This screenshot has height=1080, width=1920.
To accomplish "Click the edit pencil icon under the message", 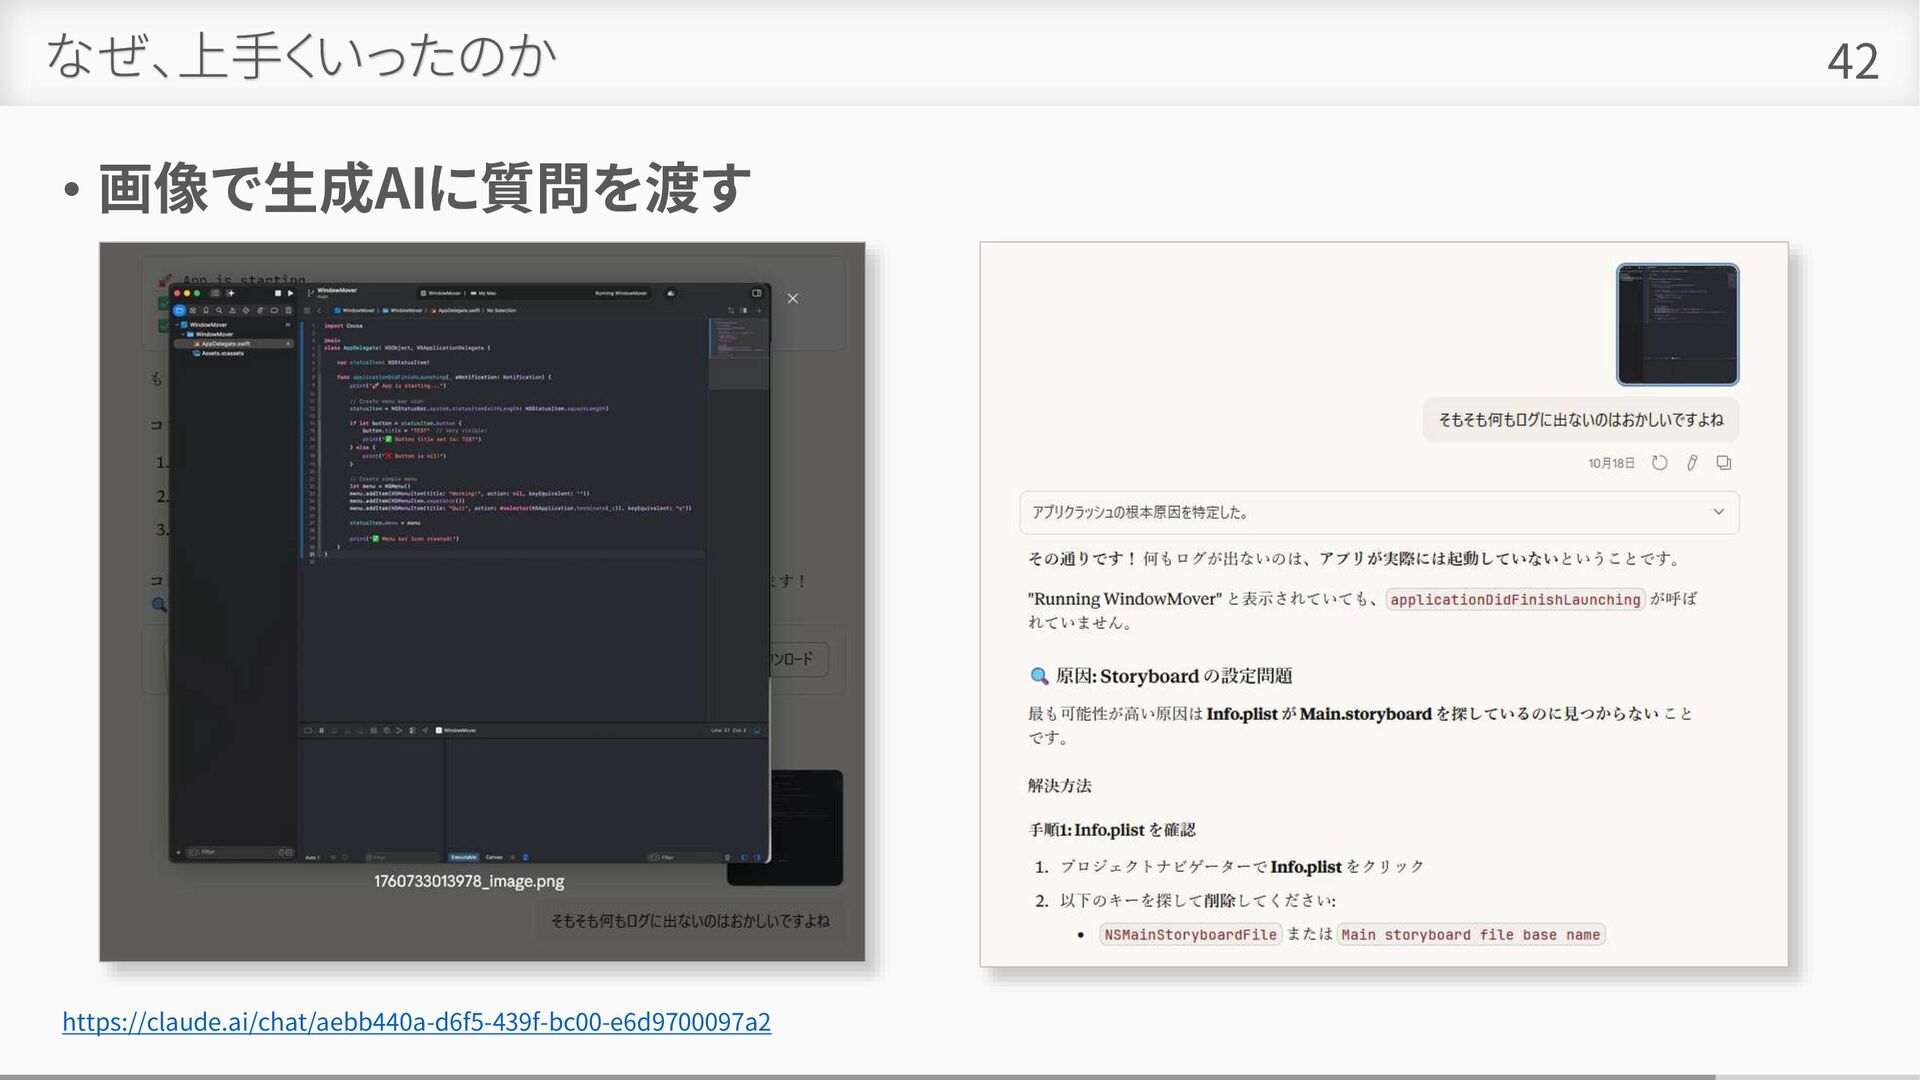I will (1692, 463).
